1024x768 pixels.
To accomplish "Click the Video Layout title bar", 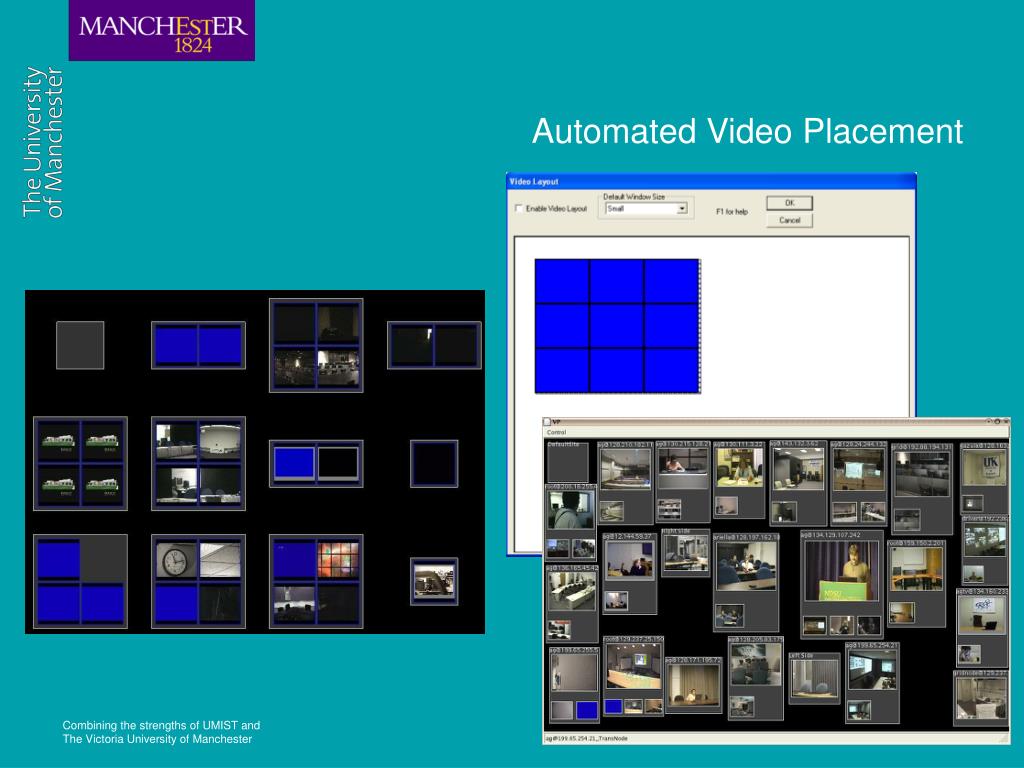I will pos(711,182).
